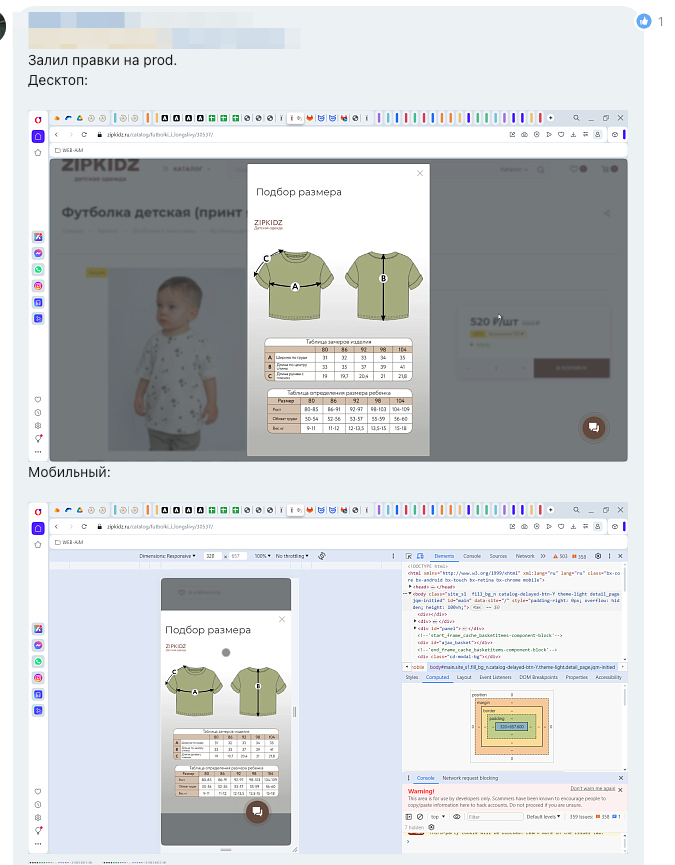
Task: Click the body#main breadcrumb in the Elements panel
Action: coord(522,667)
